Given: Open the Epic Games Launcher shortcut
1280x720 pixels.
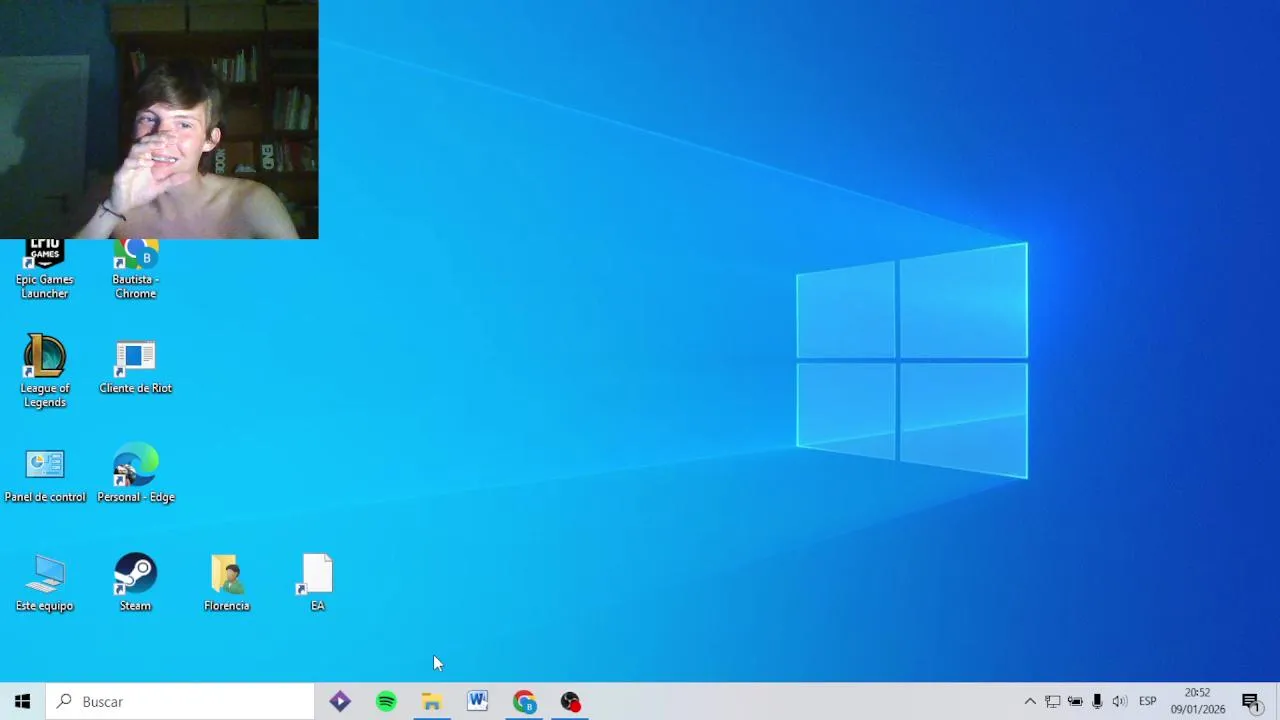Looking at the screenshot, I should pyautogui.click(x=44, y=270).
